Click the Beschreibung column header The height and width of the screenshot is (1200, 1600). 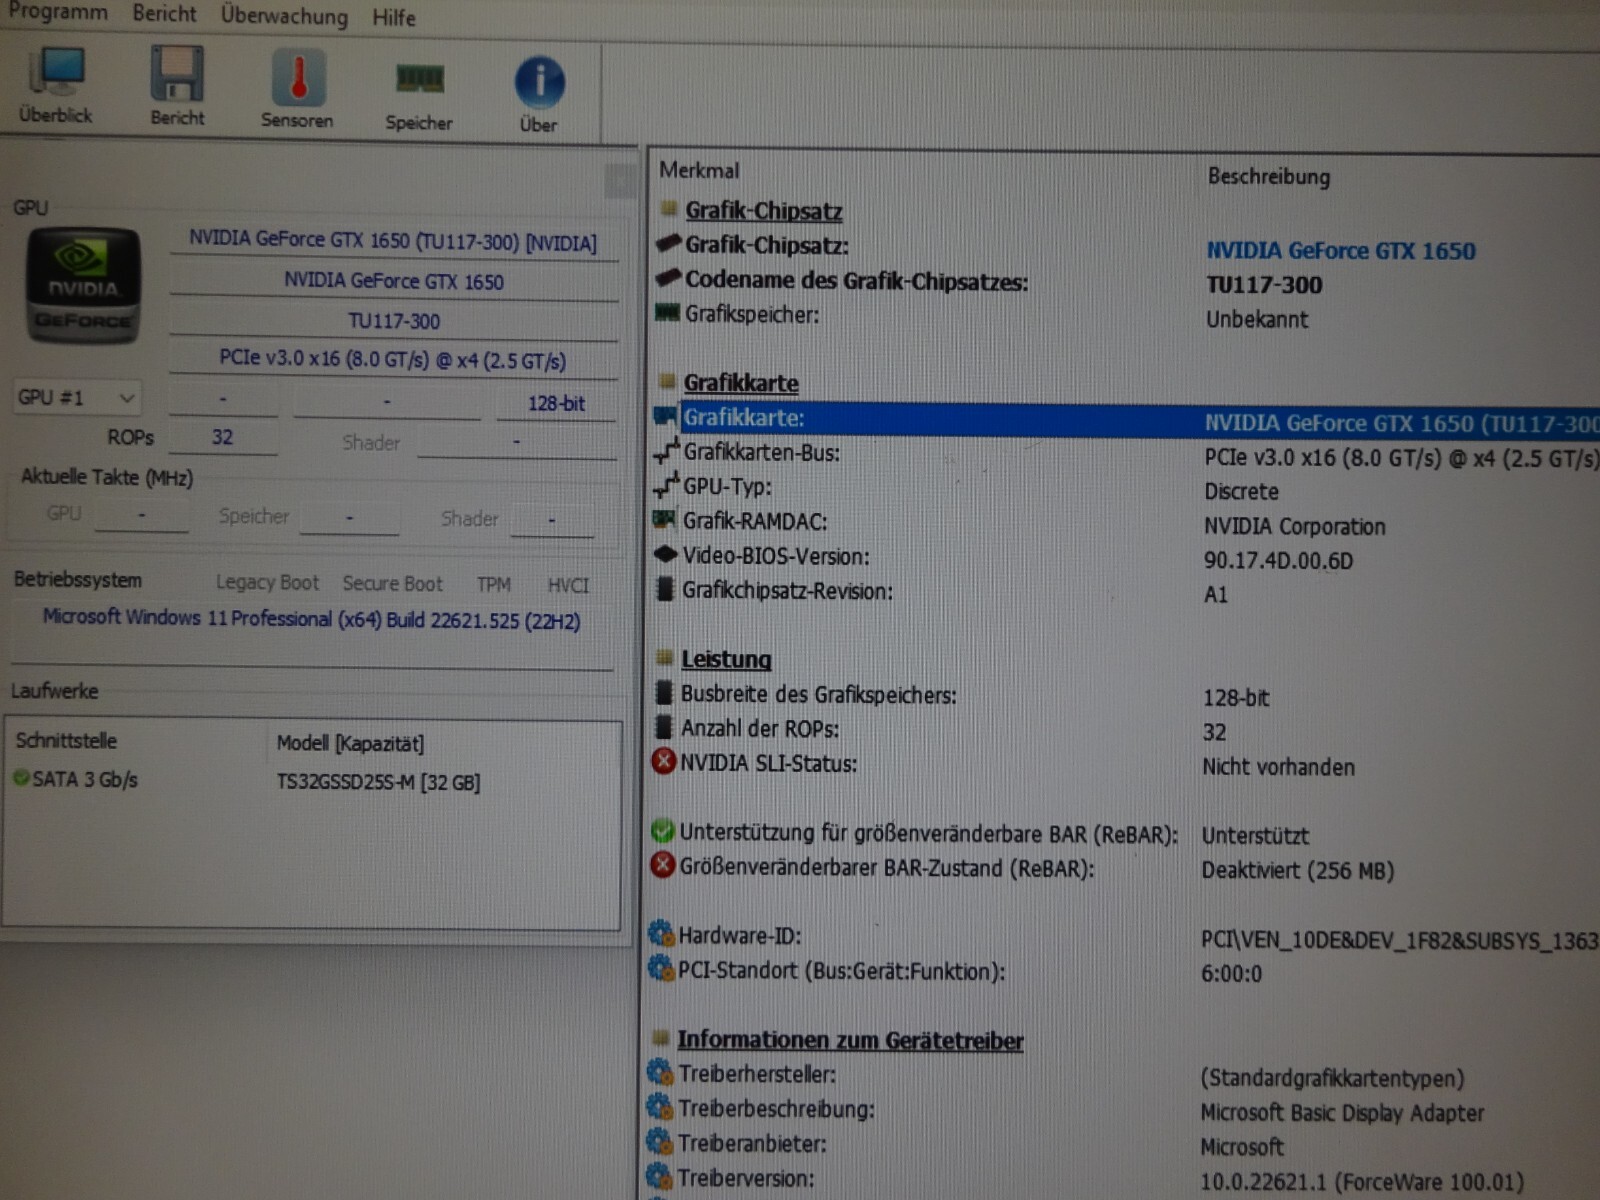coord(1269,177)
